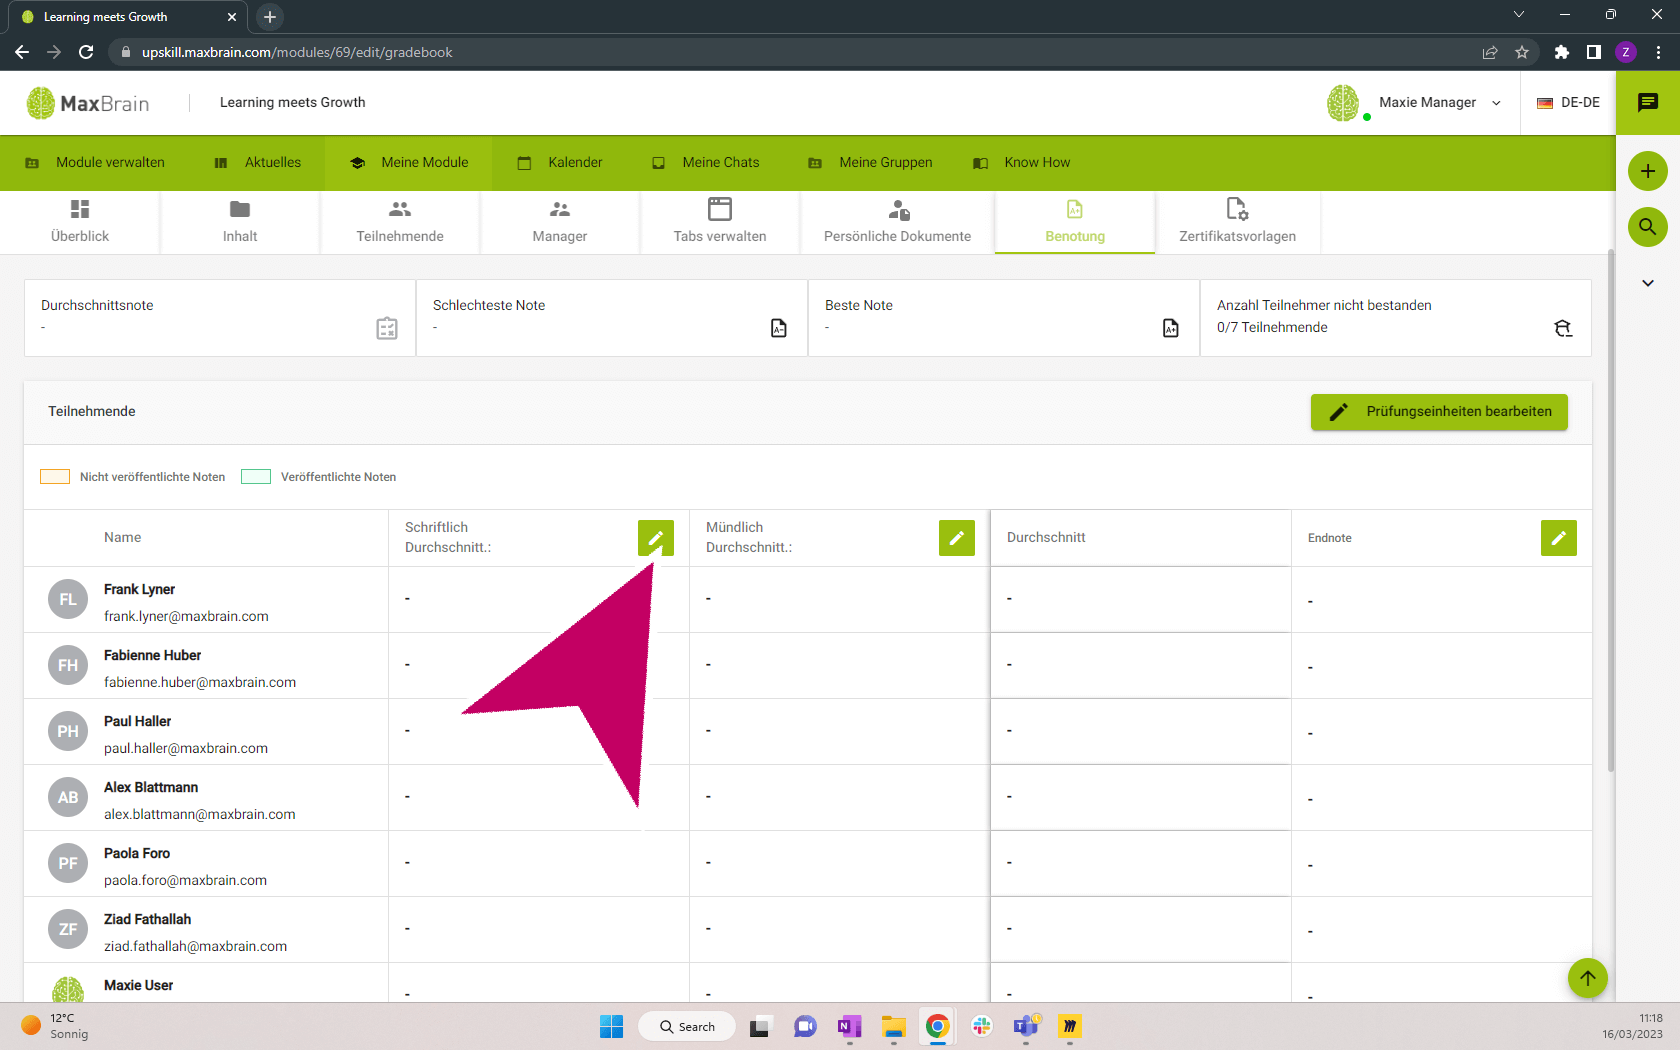
Task: Click the Nicht veröffentlichte Noten color swatch
Action: coord(55,477)
